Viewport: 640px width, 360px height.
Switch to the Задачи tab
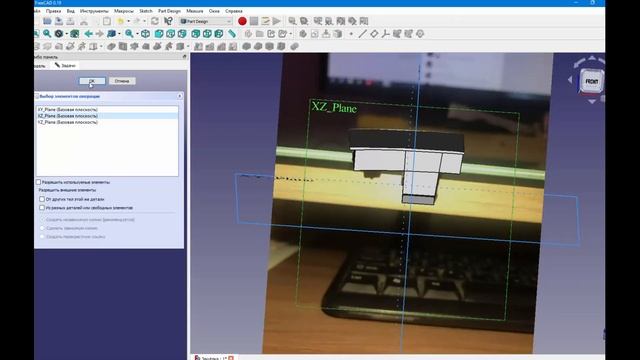[x=65, y=65]
